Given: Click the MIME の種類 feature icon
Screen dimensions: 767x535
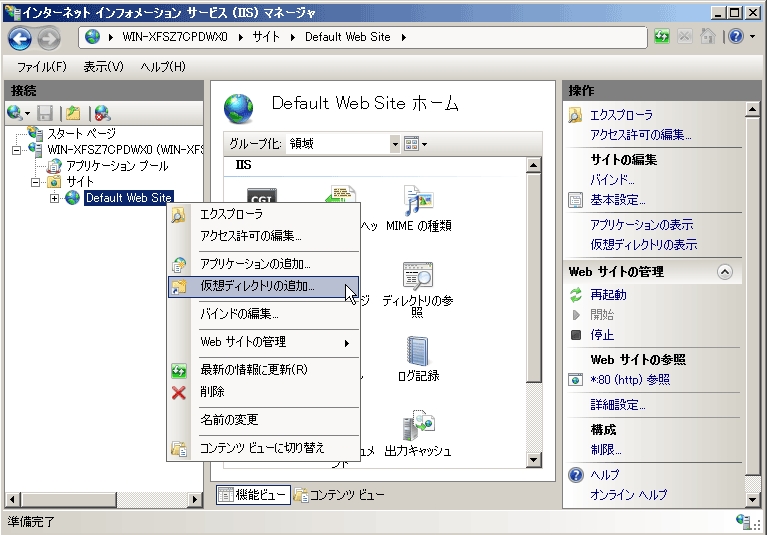Looking at the screenshot, I should pyautogui.click(x=417, y=204).
